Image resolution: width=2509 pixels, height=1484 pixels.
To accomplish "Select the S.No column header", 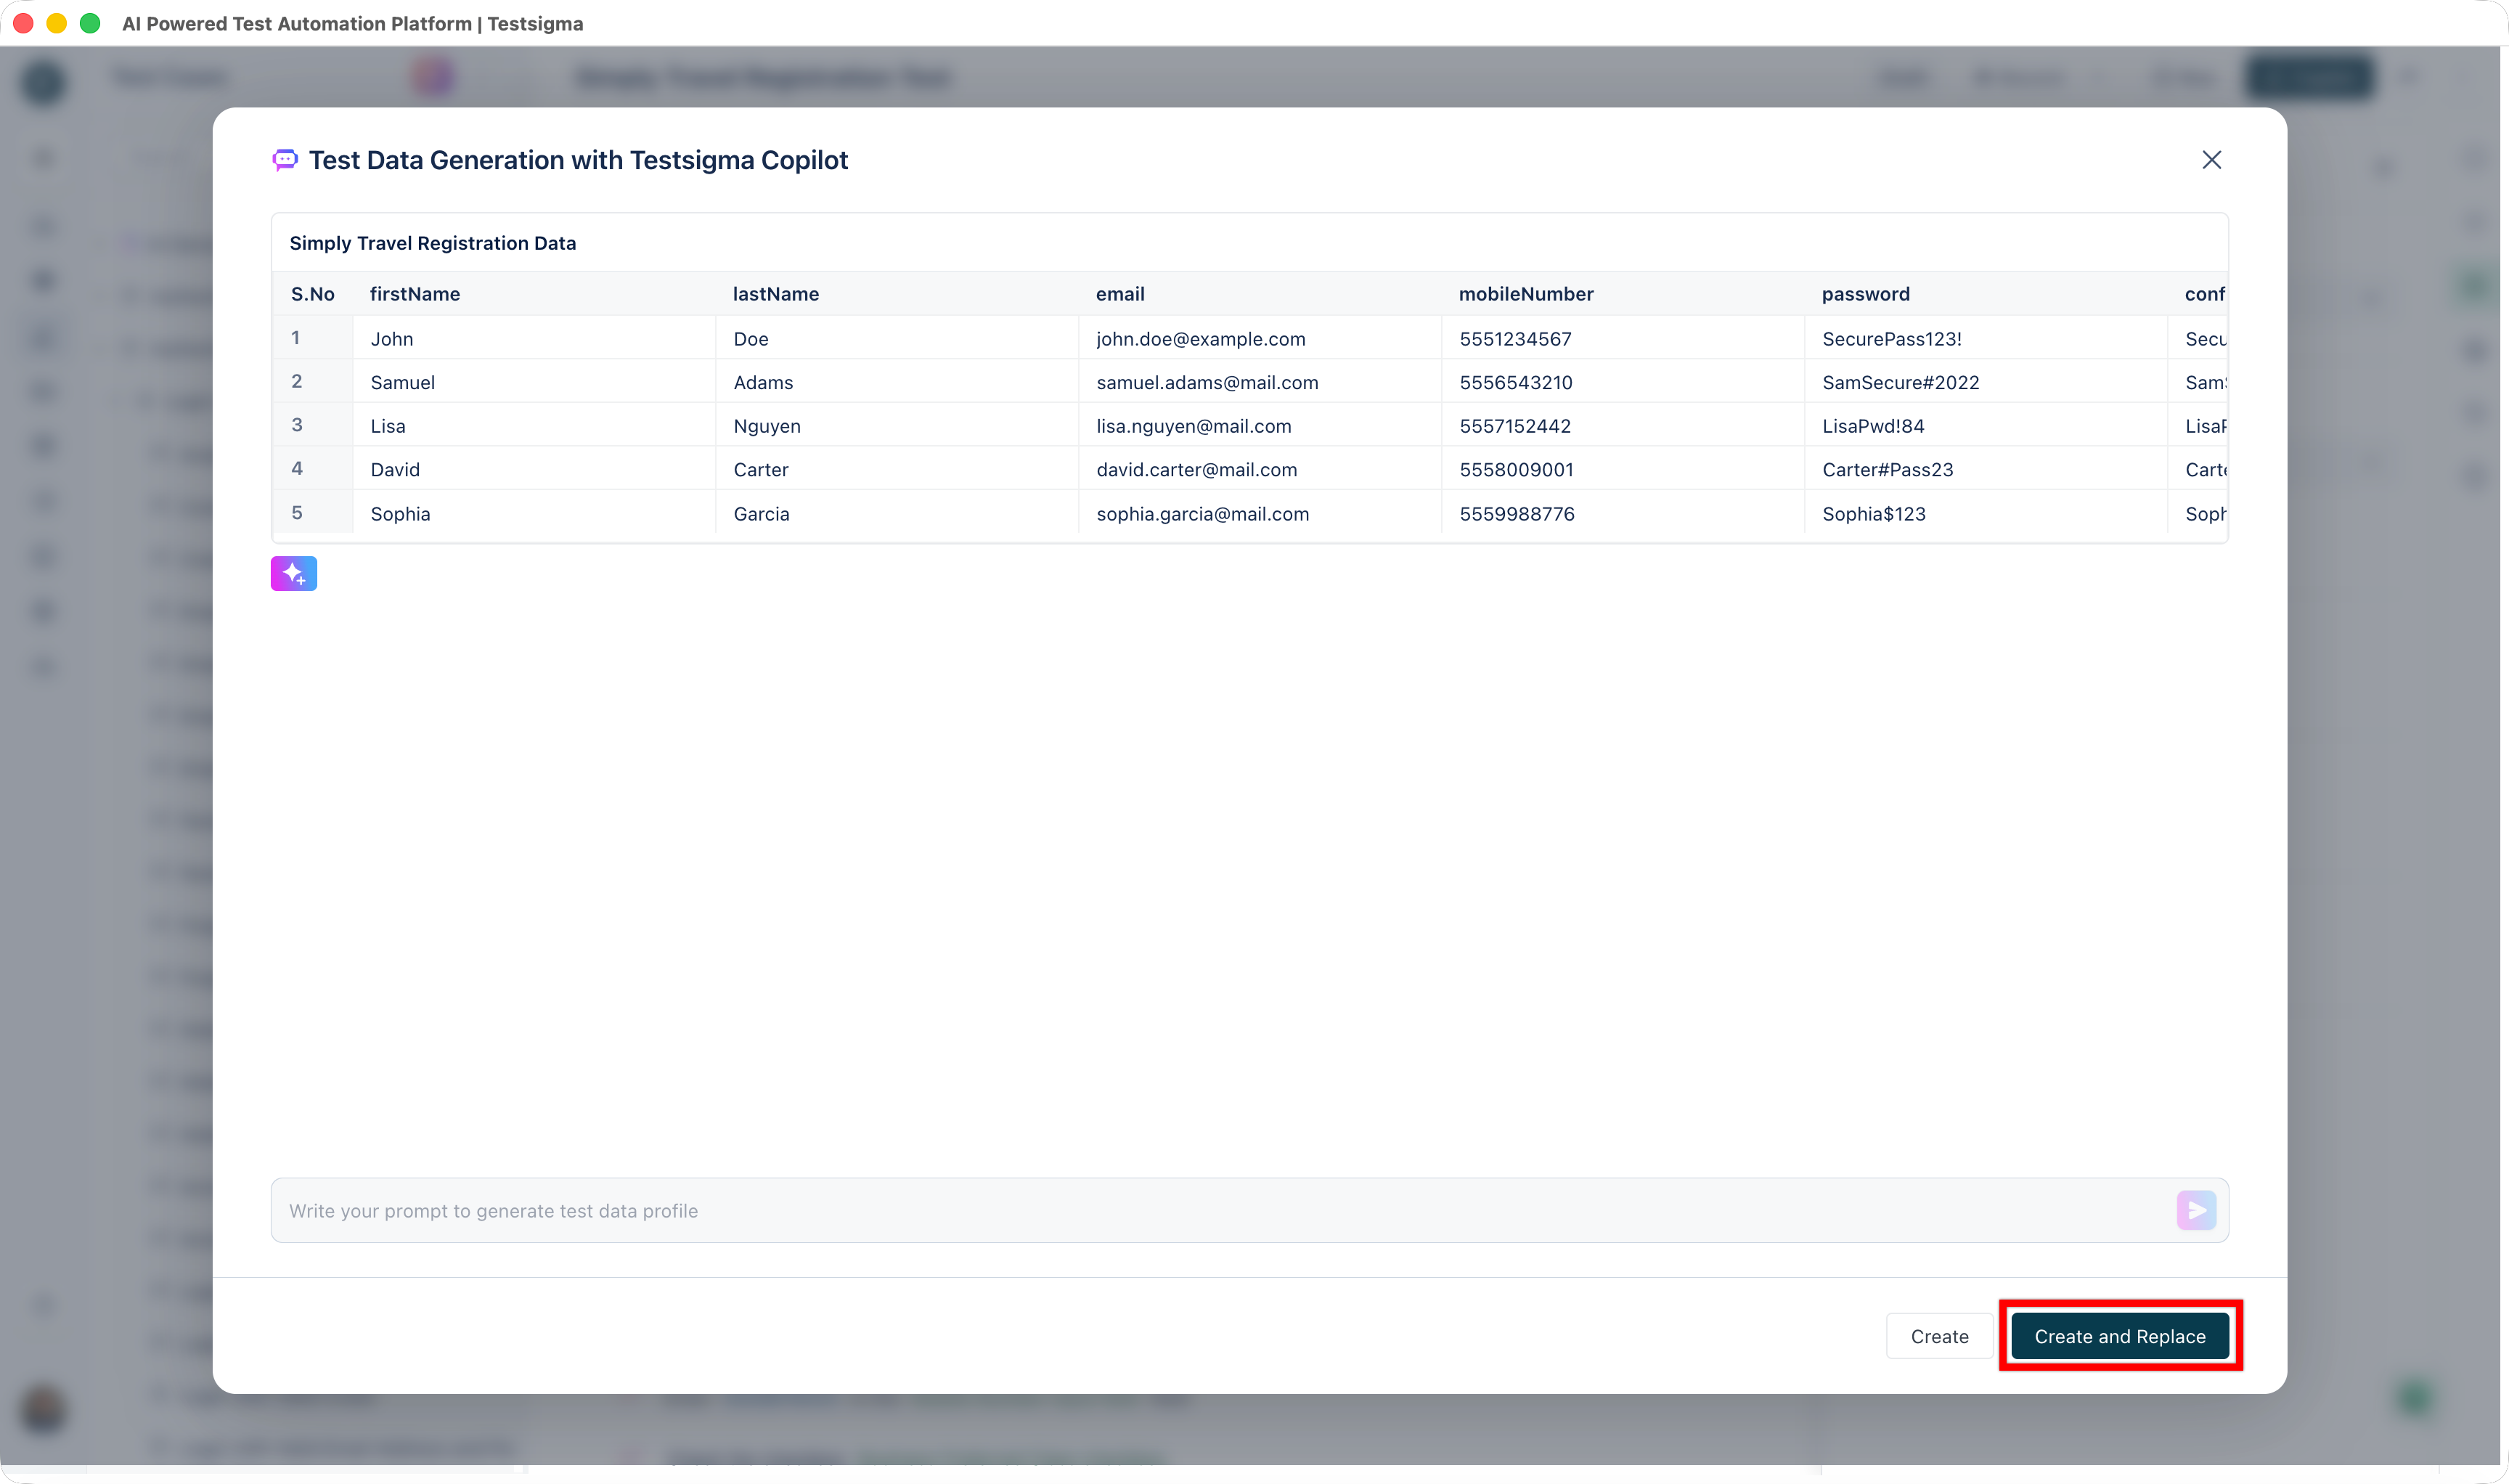I will tap(313, 294).
